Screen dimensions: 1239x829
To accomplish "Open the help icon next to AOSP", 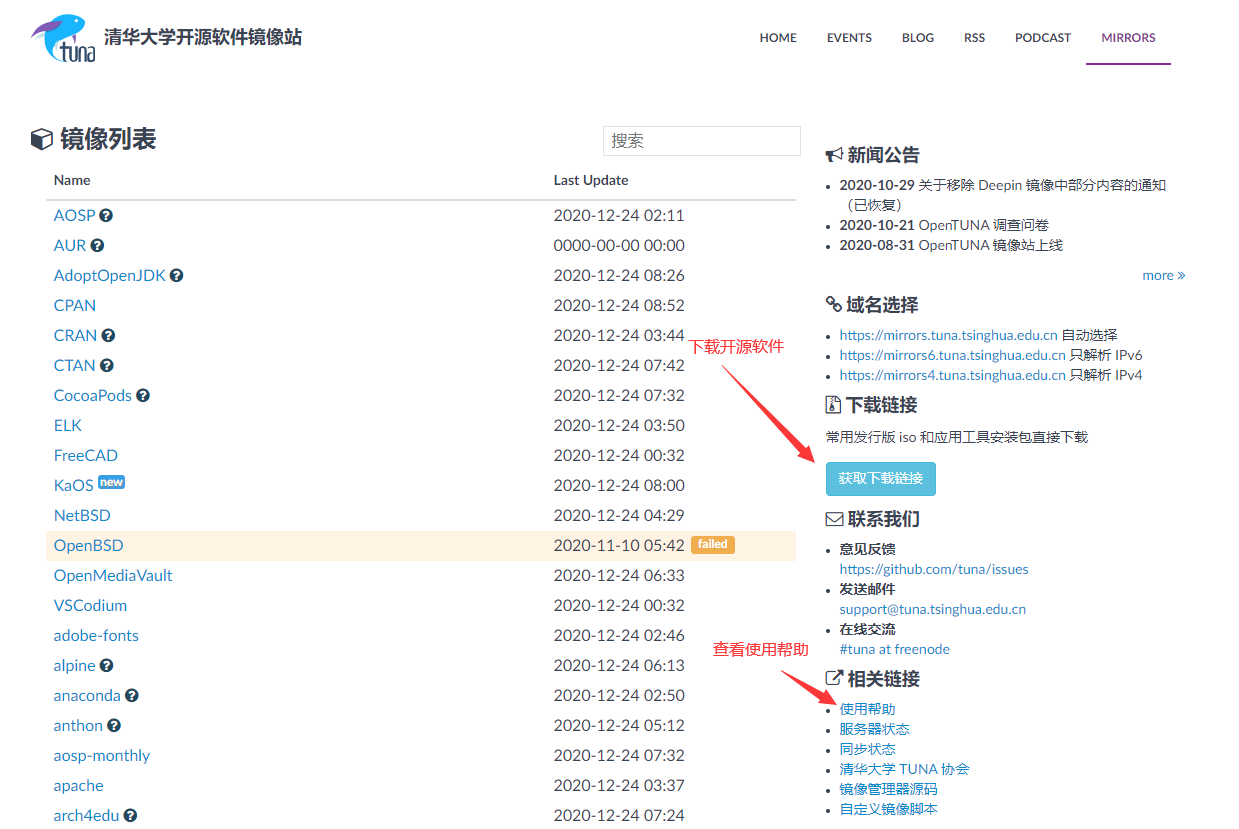I will (106, 215).
